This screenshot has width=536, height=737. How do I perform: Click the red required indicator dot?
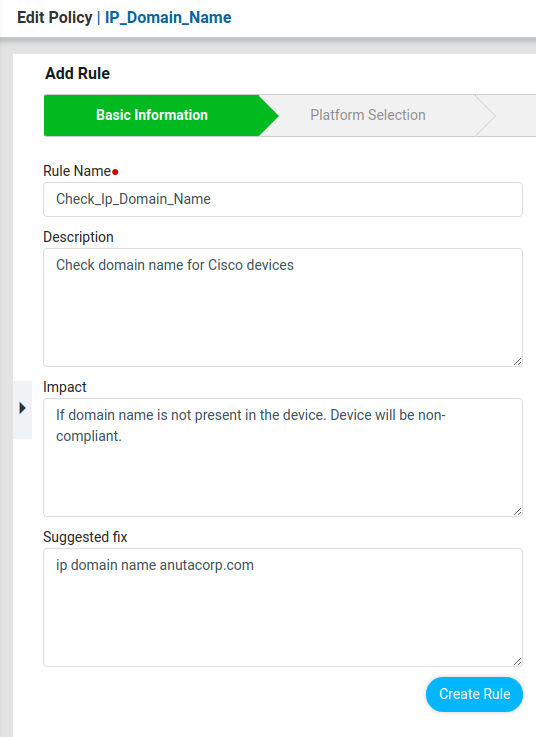pyautogui.click(x=115, y=172)
